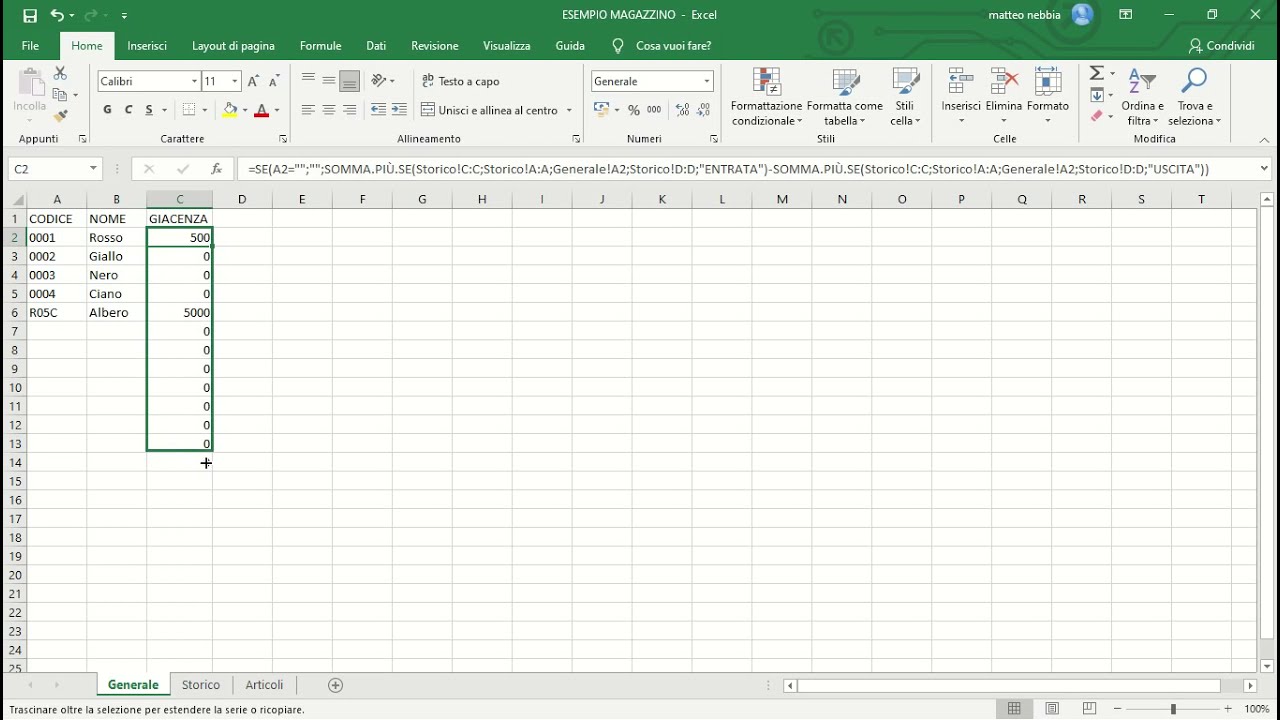
Task: Save the workbook with the Save icon
Action: [30, 15]
